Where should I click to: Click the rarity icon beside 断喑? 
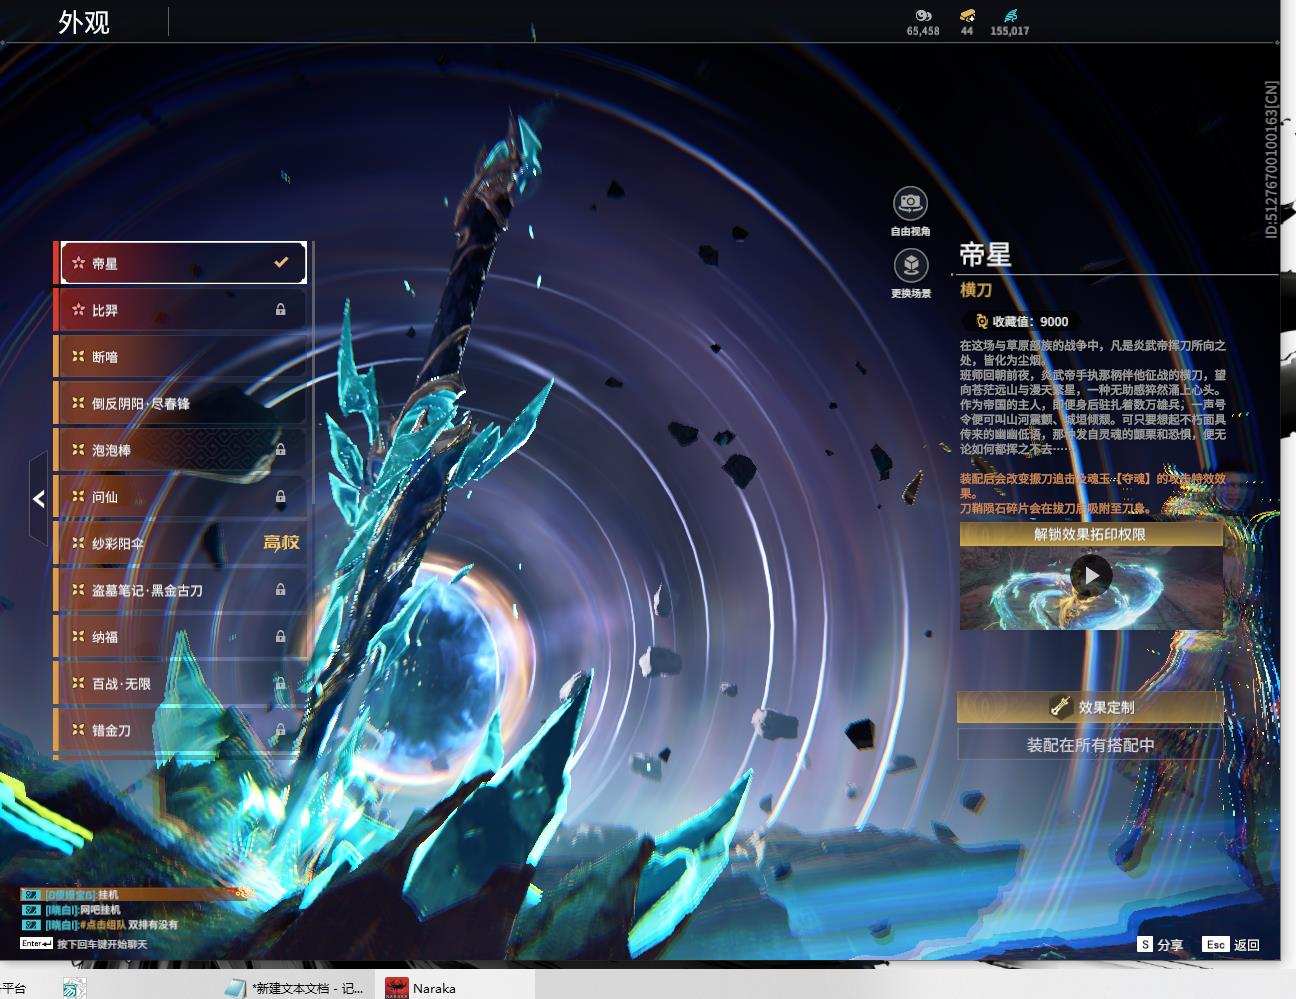coord(78,356)
